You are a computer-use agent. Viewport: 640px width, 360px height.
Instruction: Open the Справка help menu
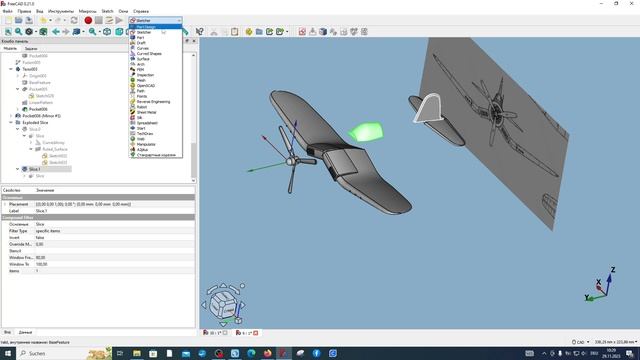pos(141,11)
